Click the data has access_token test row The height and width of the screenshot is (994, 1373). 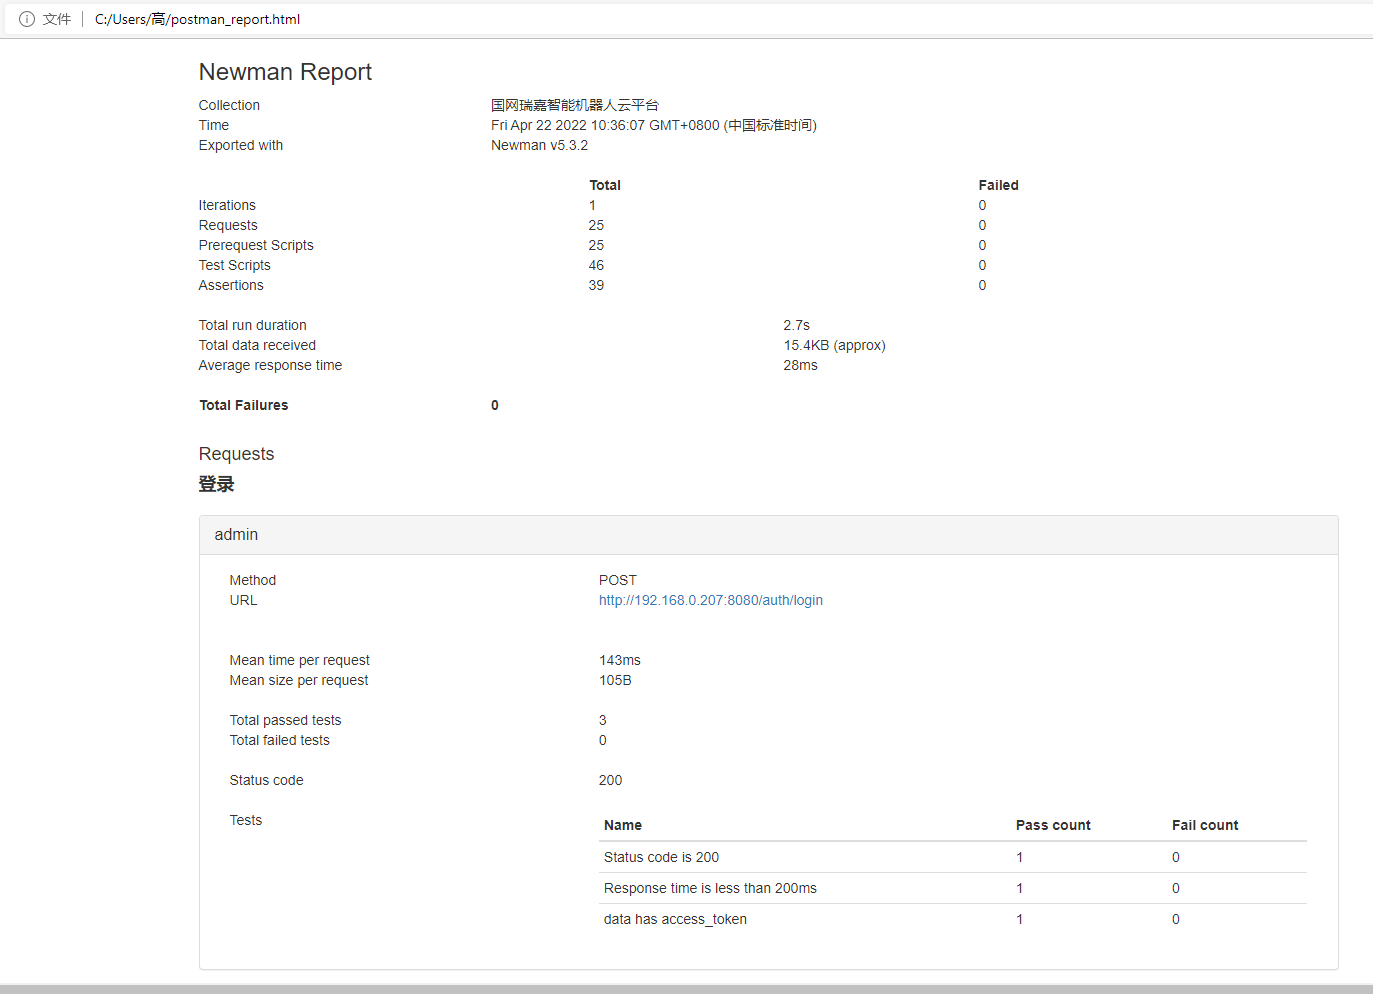coord(953,919)
